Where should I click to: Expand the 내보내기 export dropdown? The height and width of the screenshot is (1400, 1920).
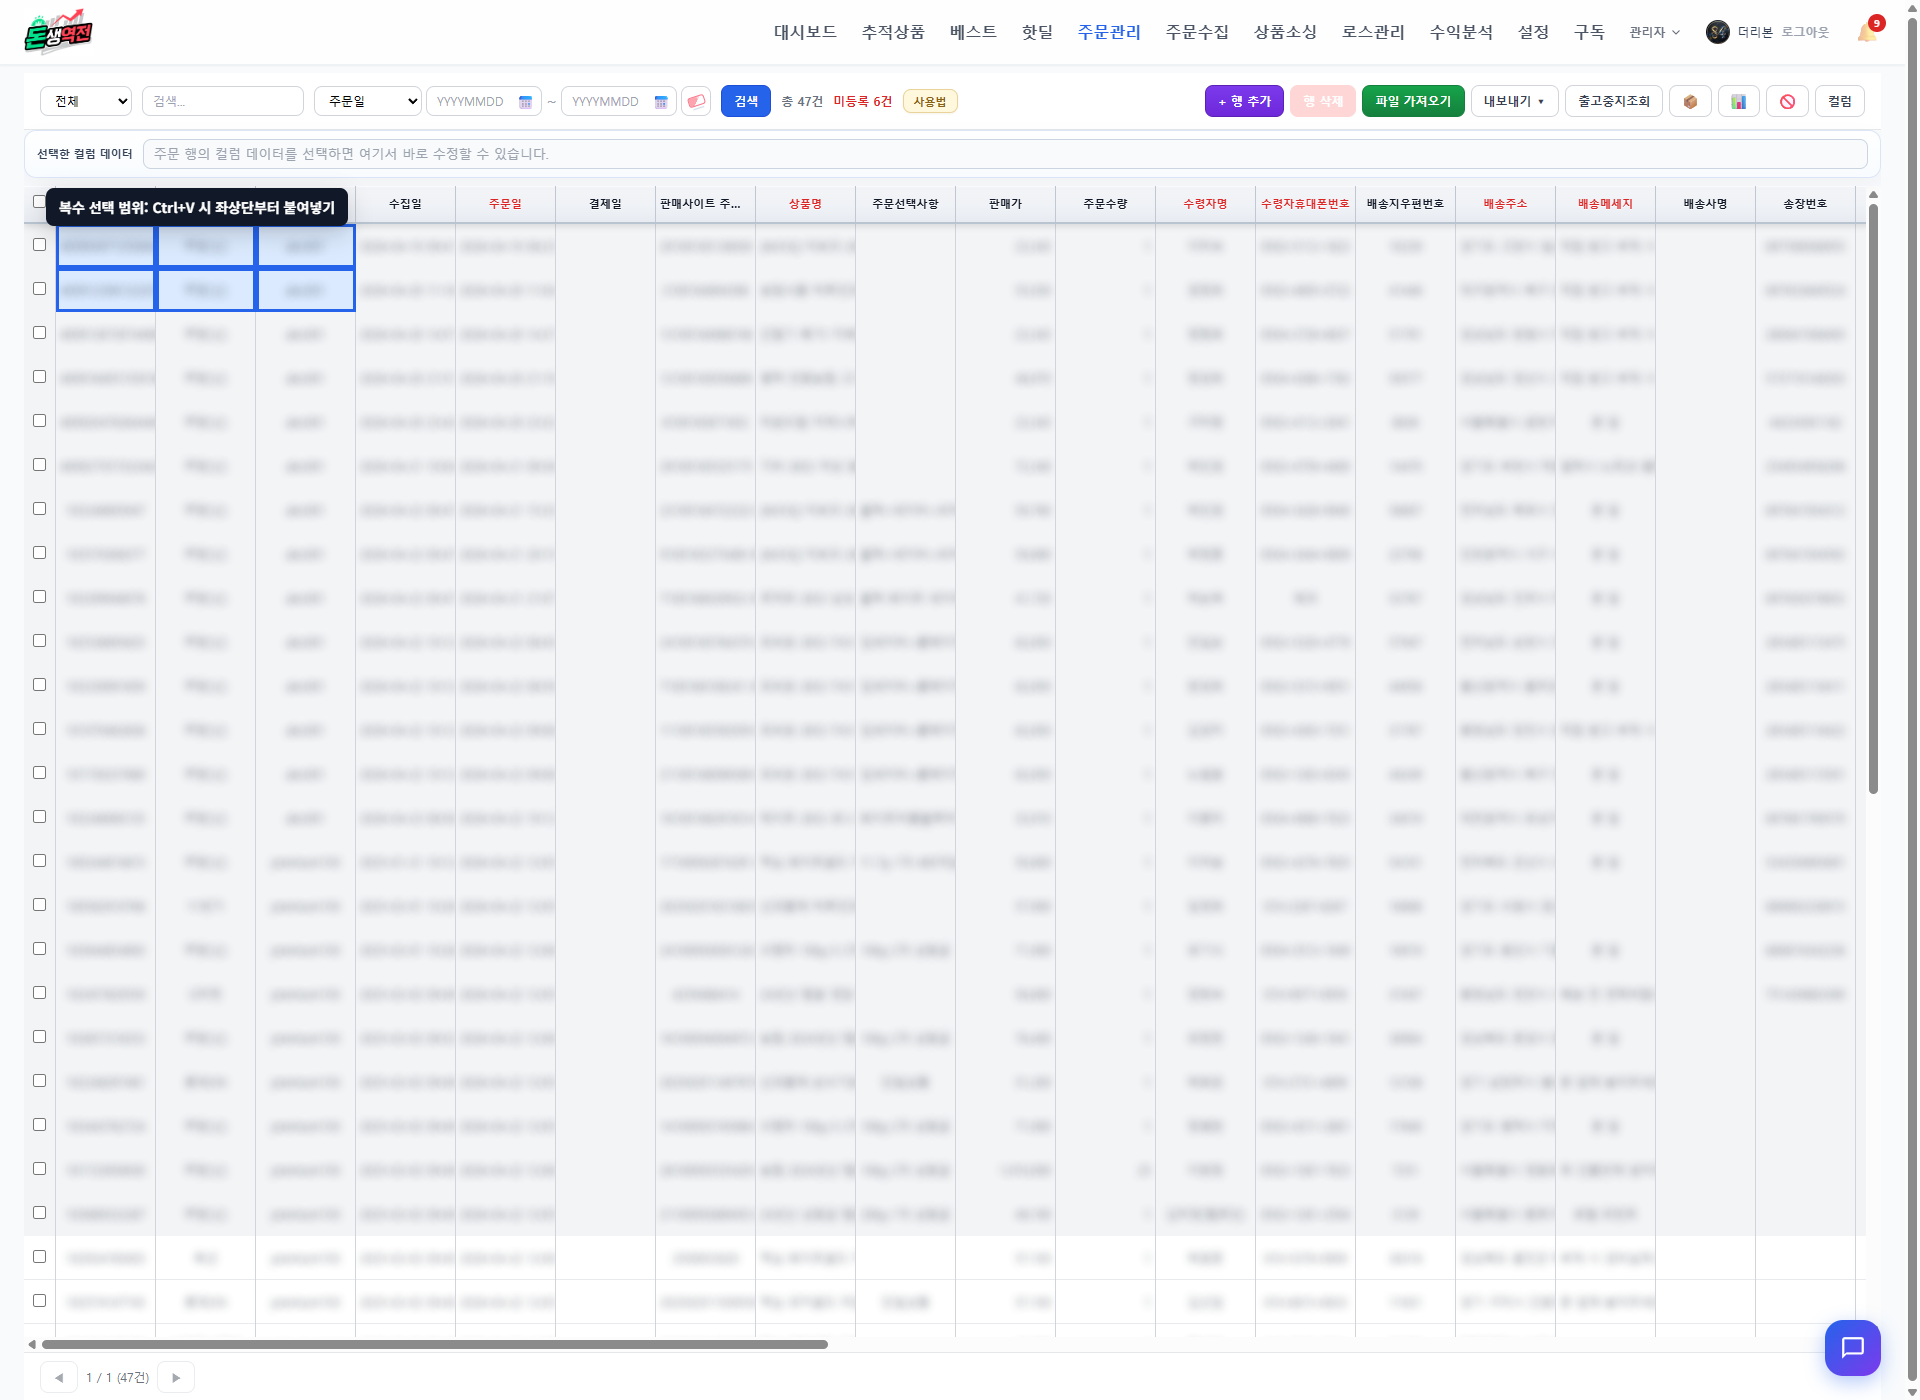(1514, 101)
